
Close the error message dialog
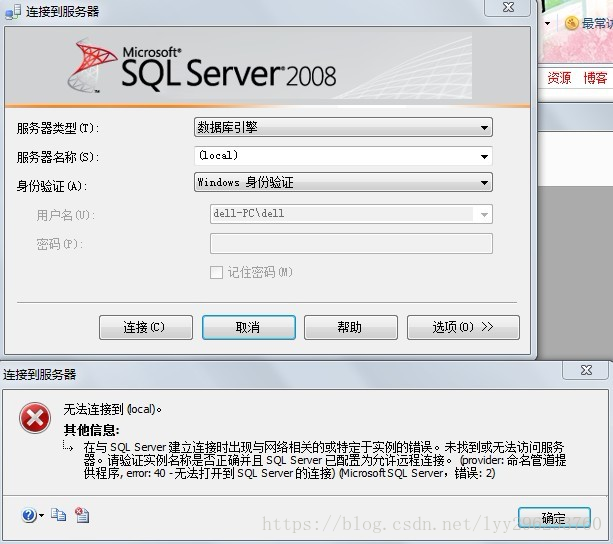click(x=585, y=370)
